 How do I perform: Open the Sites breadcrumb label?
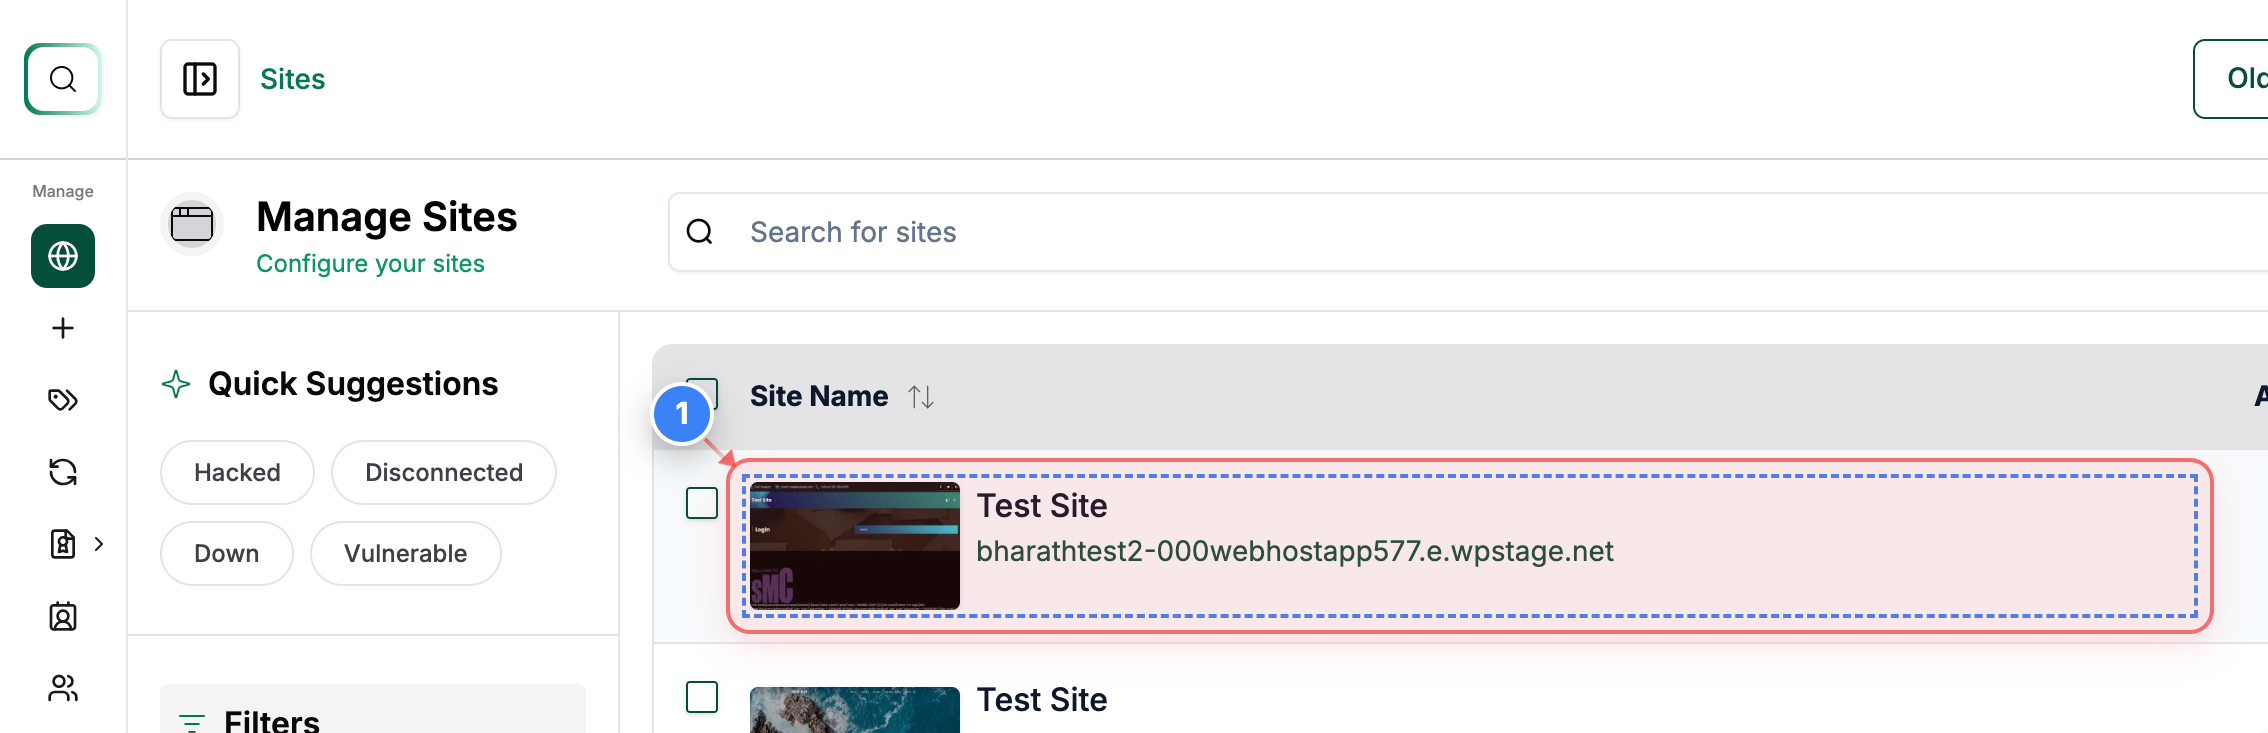tap(292, 79)
